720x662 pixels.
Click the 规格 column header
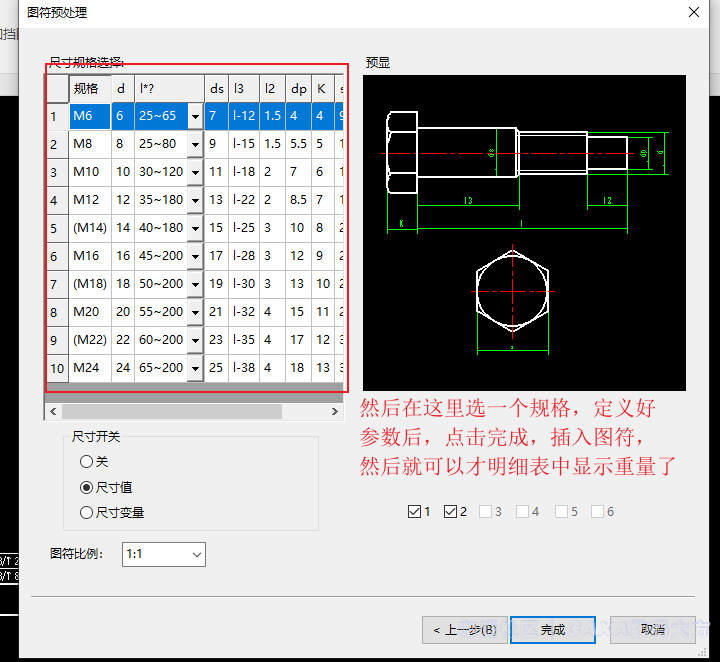[x=86, y=89]
